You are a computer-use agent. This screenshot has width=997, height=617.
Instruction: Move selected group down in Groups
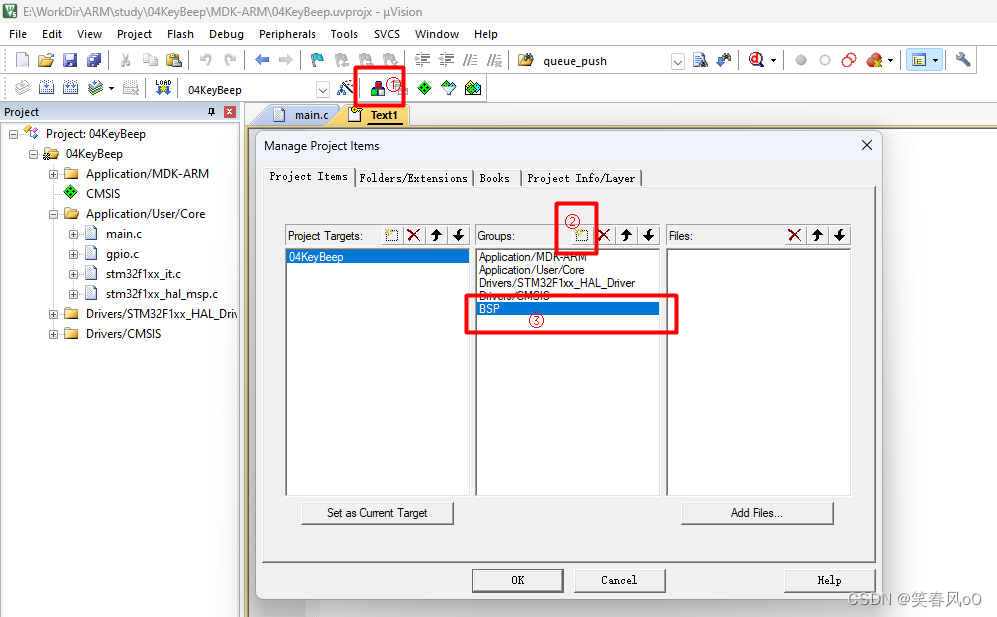click(649, 235)
